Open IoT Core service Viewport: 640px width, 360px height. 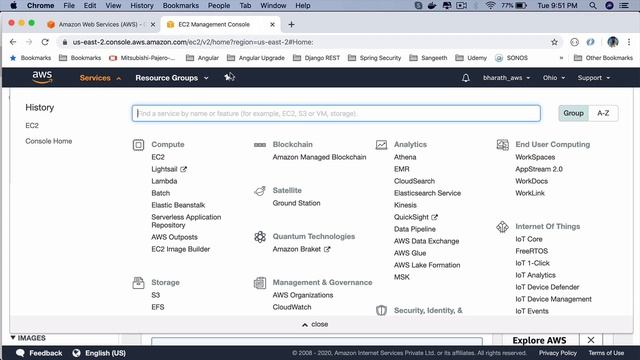click(x=529, y=239)
